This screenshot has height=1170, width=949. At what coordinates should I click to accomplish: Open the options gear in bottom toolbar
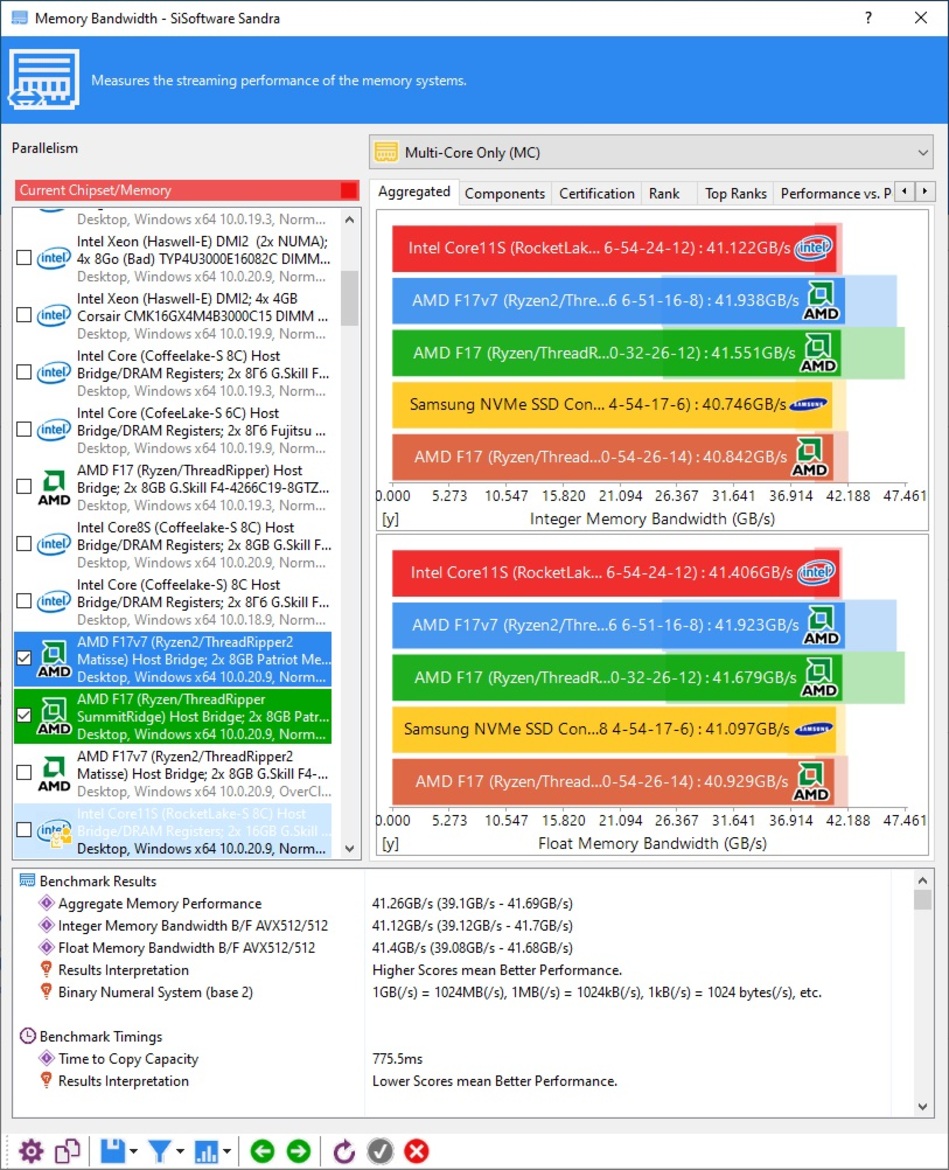31,1151
